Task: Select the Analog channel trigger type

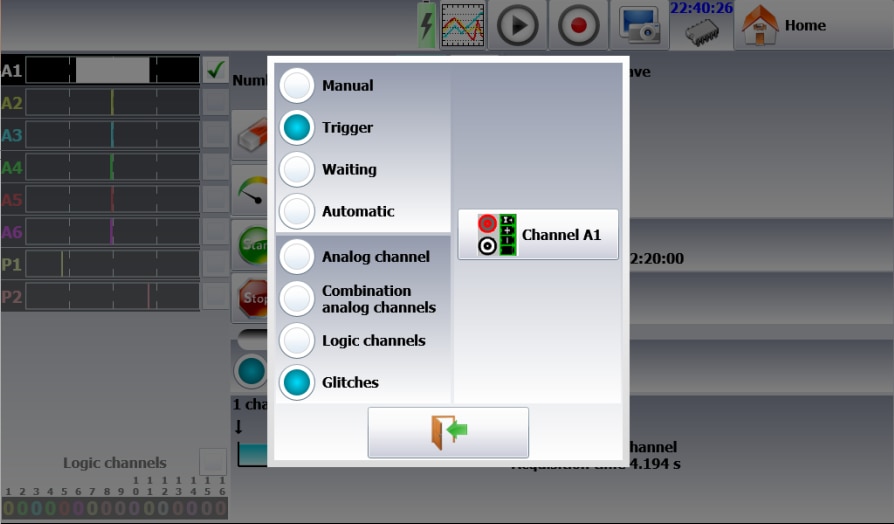Action: (x=297, y=257)
